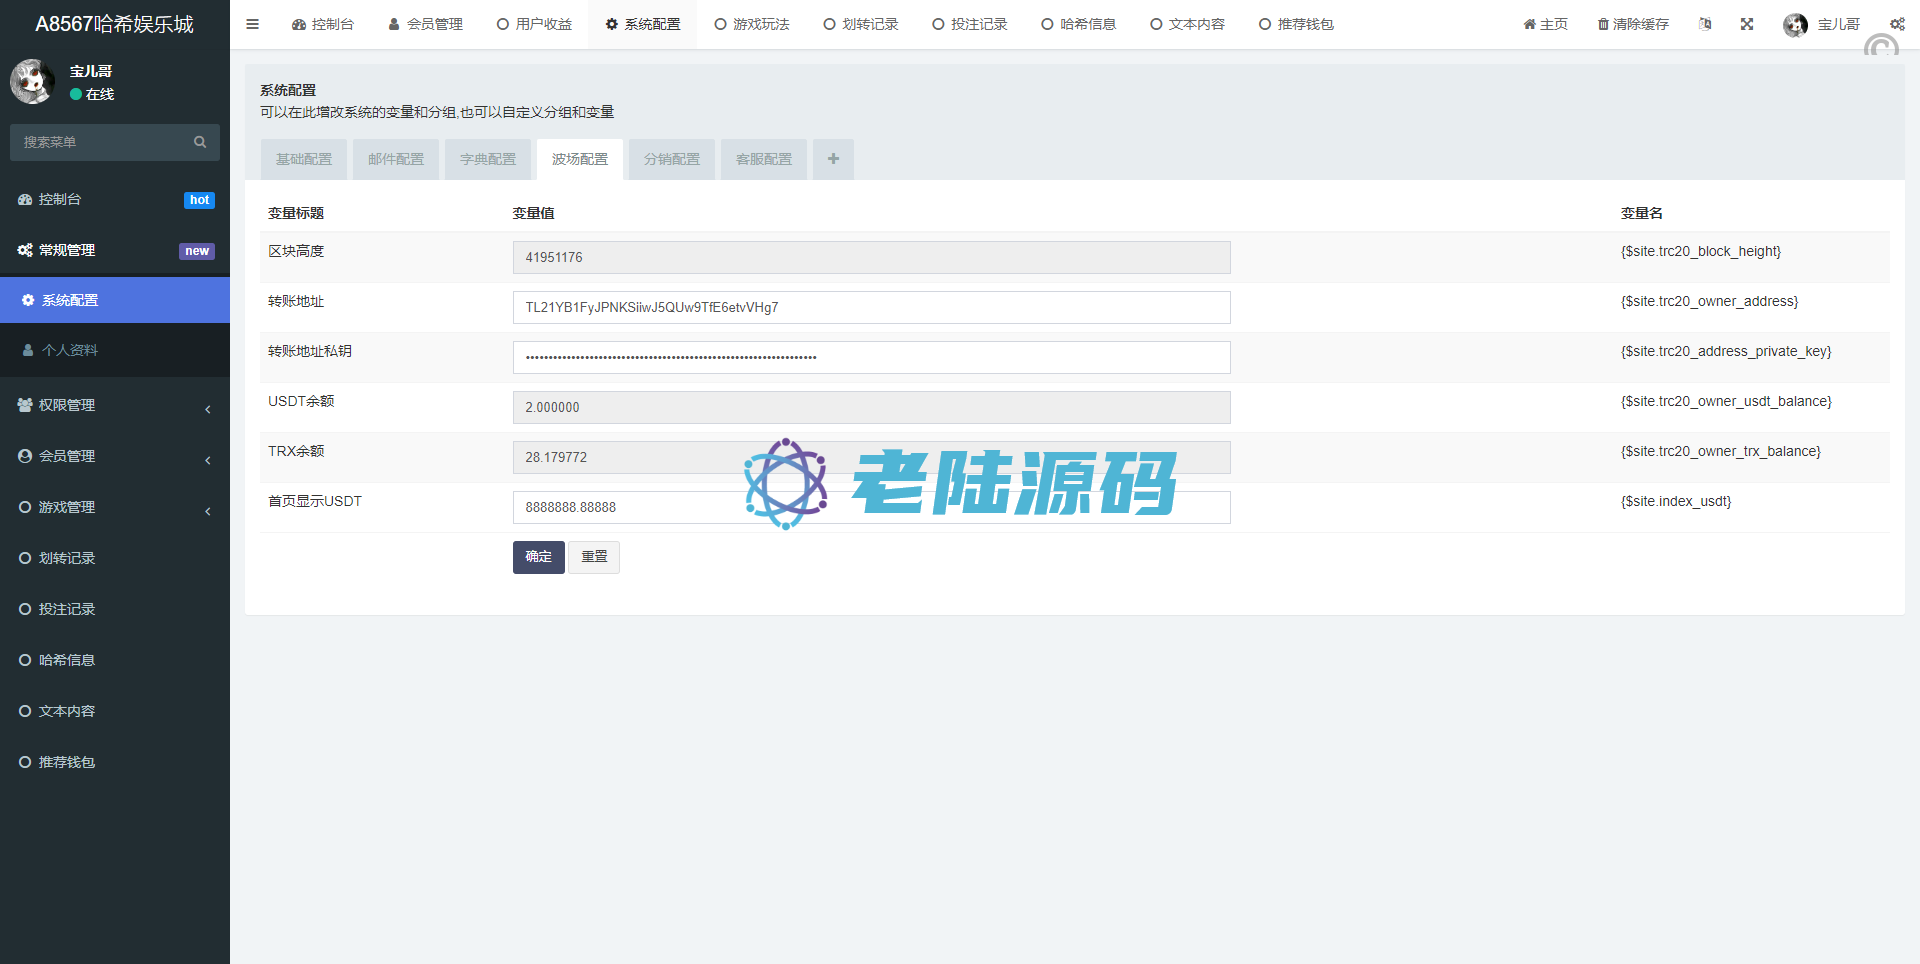
Task: Toggle the hamburger sidebar menu icon
Action: point(252,24)
